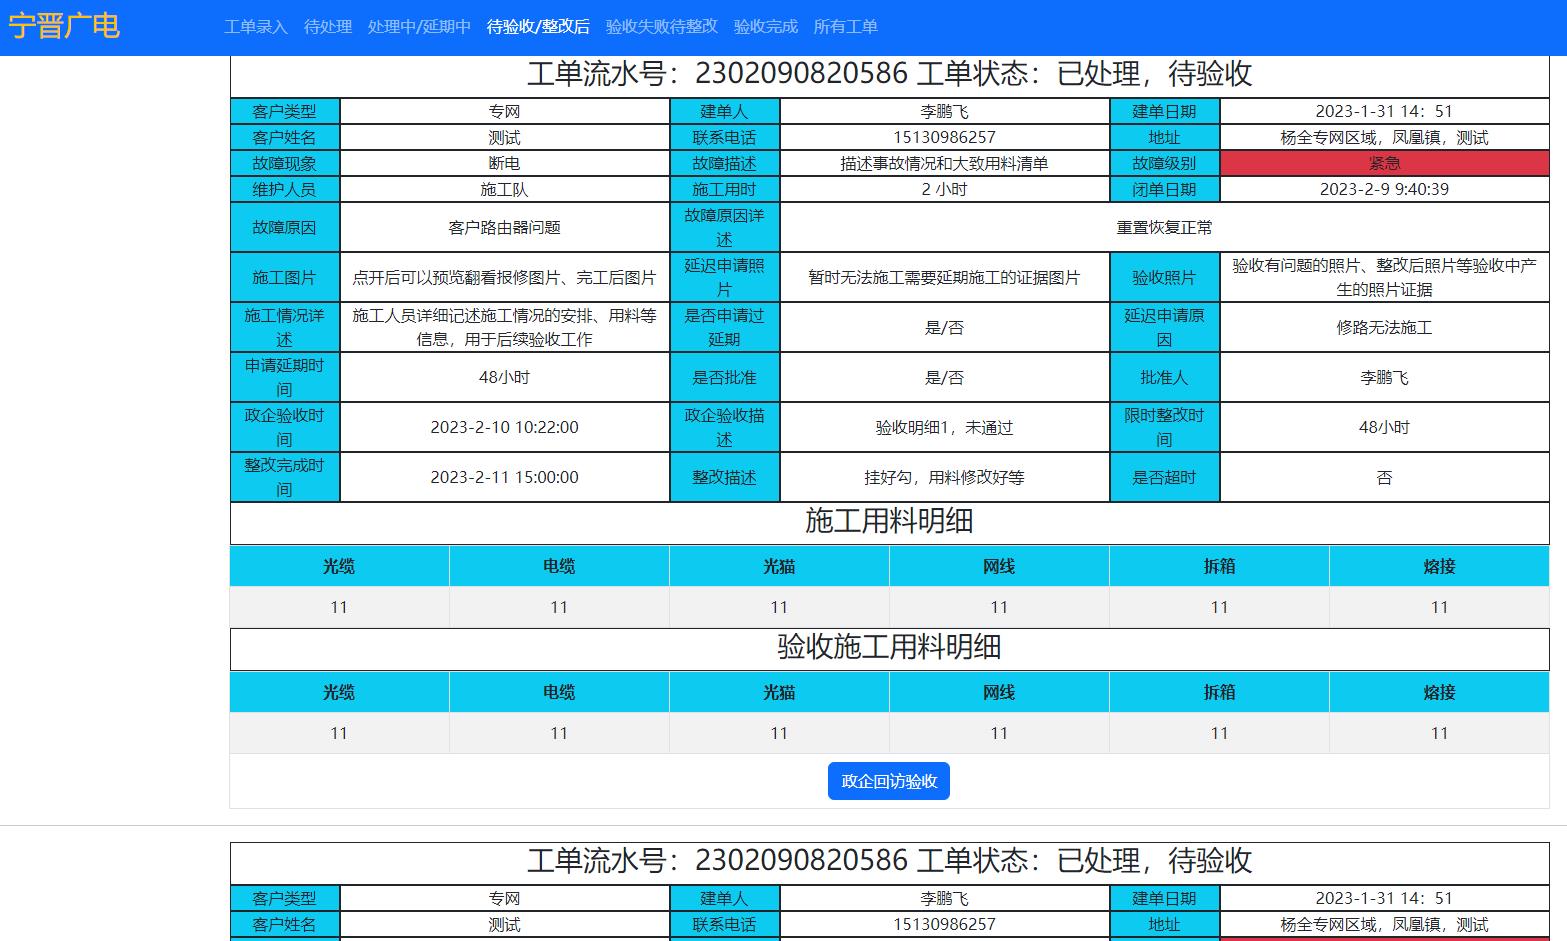Click the 施工用料明细 section heading
Viewport: 1567px width, 941px height.
pyautogui.click(x=889, y=521)
